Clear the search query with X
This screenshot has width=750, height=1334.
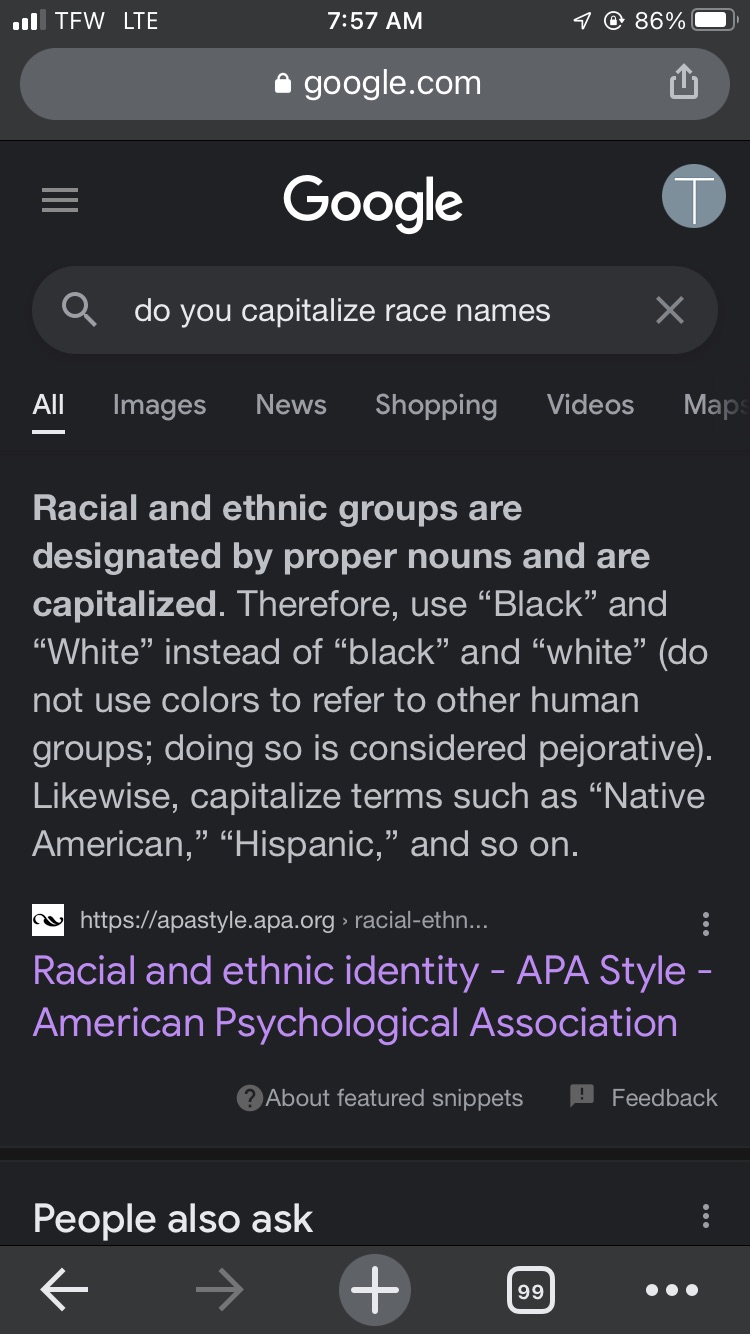point(669,310)
